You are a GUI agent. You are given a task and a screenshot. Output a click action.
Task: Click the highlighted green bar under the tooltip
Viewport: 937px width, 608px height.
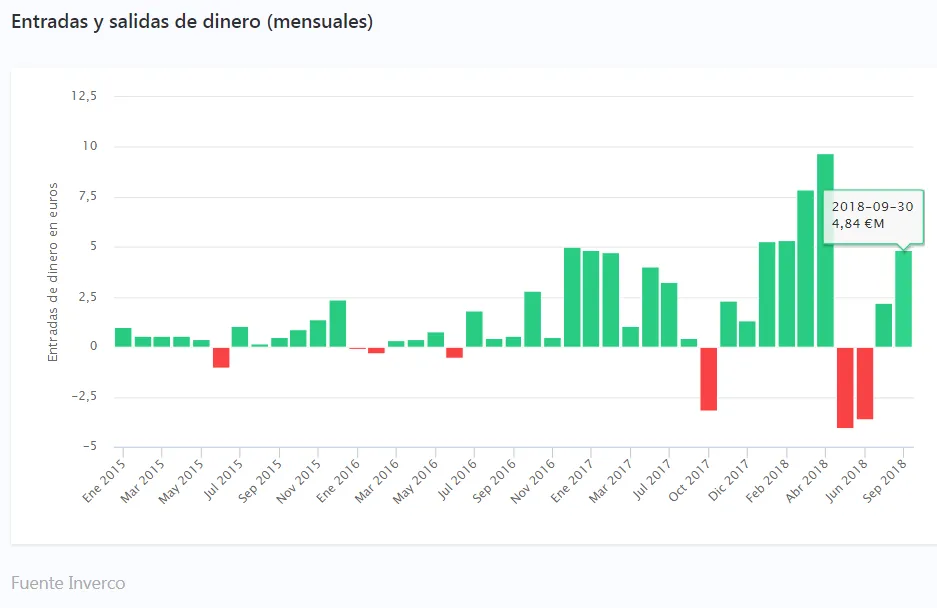click(x=903, y=299)
